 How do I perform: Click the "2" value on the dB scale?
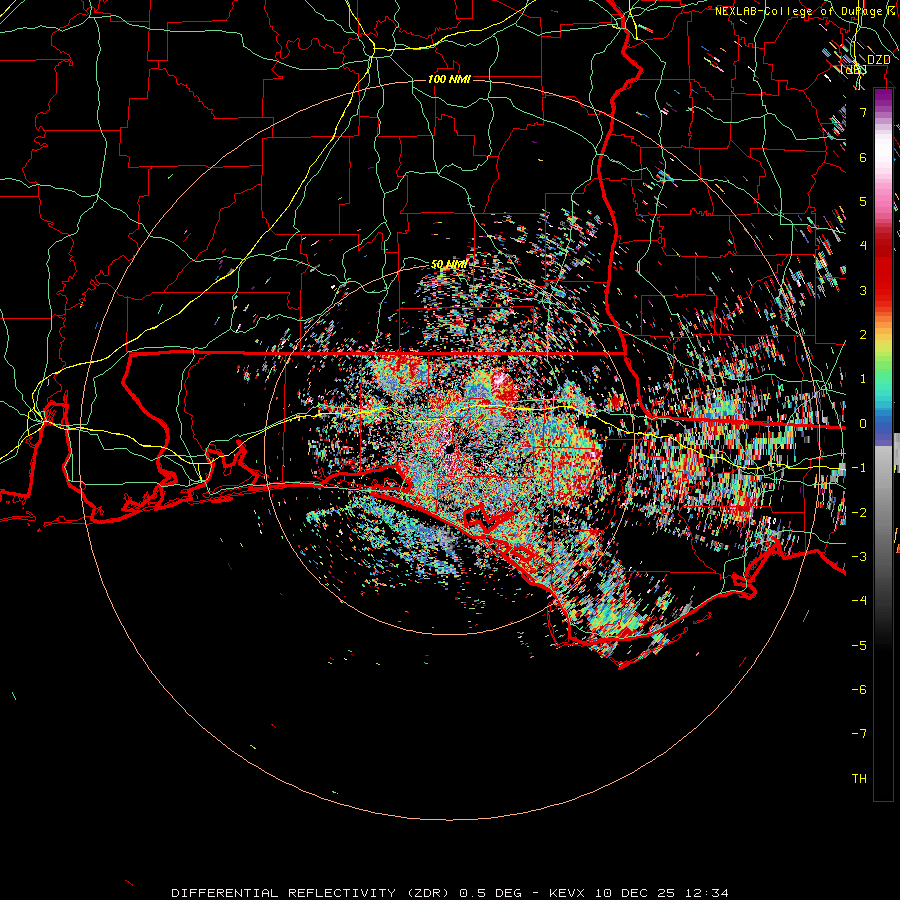pos(863,335)
